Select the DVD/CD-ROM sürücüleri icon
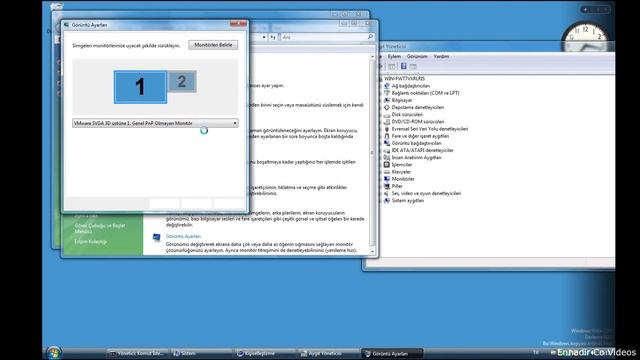 click(387, 122)
